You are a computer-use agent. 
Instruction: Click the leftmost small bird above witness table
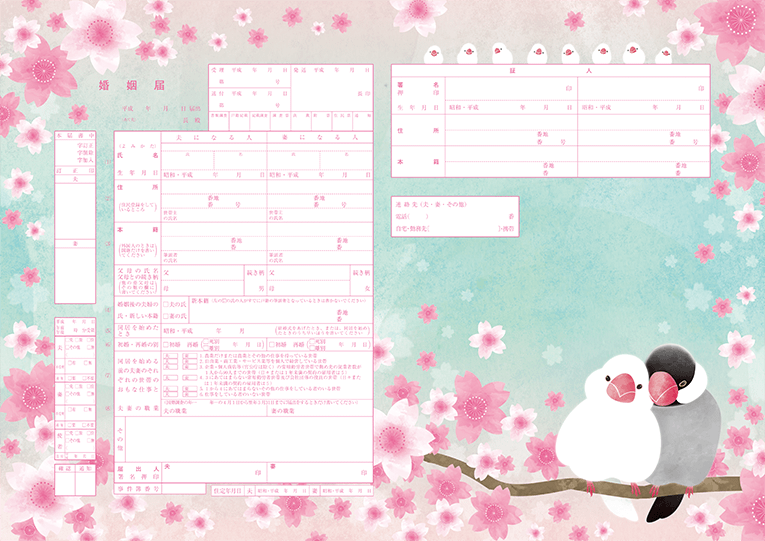tap(434, 53)
